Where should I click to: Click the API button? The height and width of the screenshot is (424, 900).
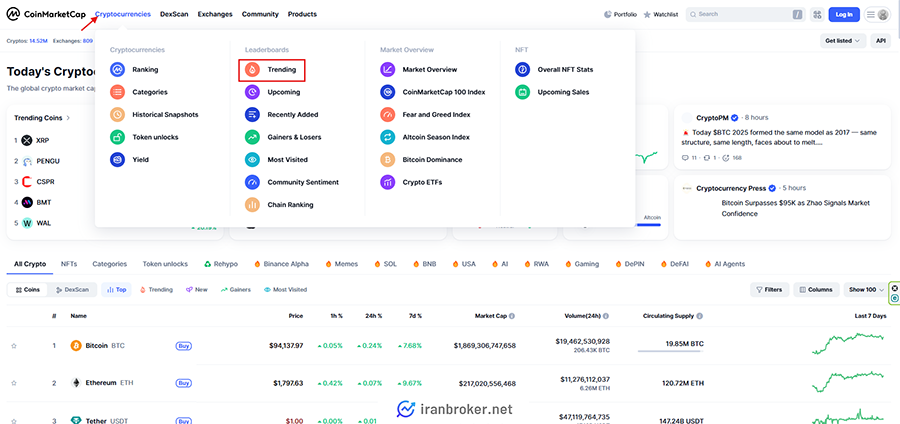tap(880, 41)
